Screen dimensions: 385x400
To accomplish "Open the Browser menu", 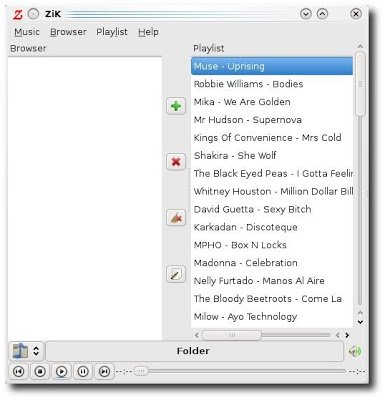I will click(x=68, y=32).
